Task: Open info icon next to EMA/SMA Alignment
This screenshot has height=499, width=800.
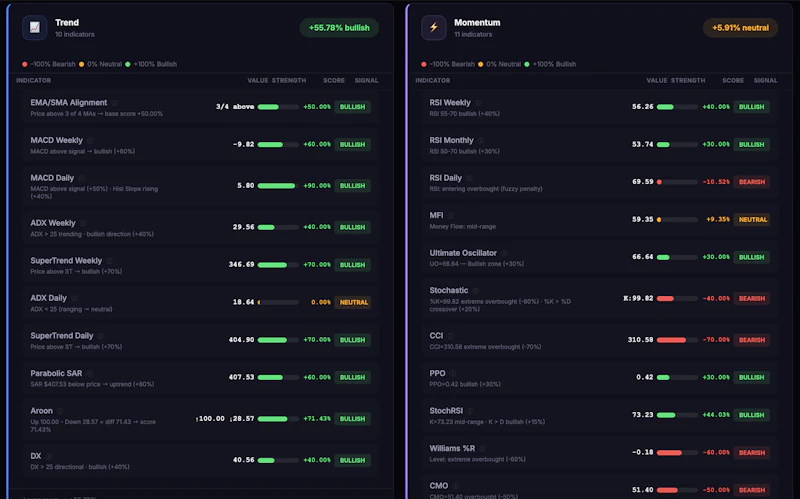Action: tap(114, 103)
